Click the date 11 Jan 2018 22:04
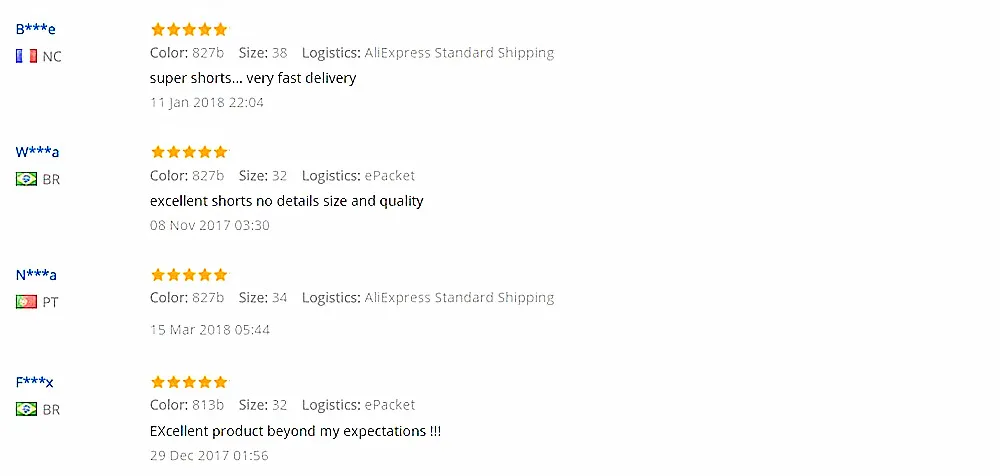This screenshot has width=1000, height=476. click(x=207, y=102)
